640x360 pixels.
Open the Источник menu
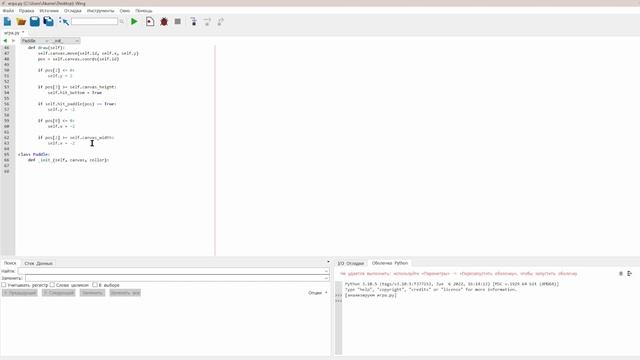coord(49,11)
